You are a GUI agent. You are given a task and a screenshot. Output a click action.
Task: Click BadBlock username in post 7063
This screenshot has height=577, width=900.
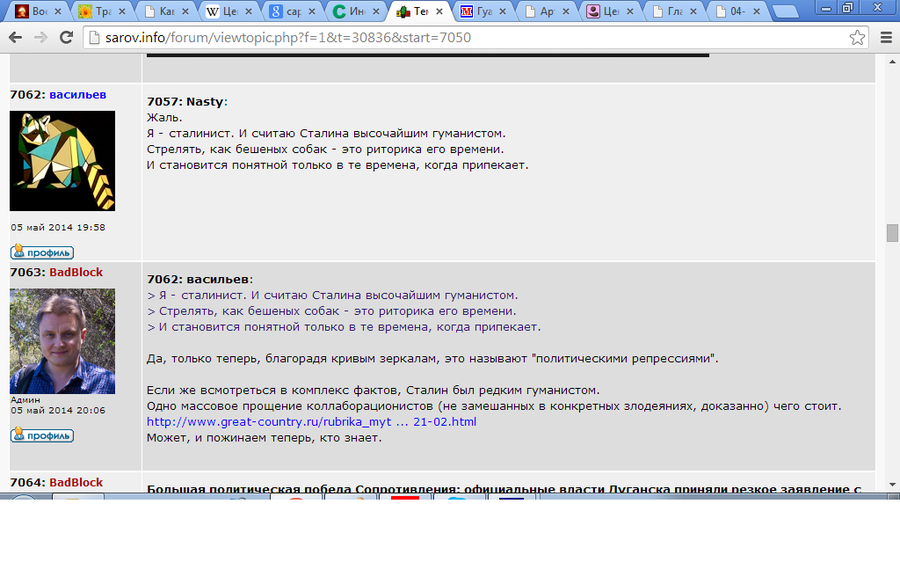coord(76,272)
